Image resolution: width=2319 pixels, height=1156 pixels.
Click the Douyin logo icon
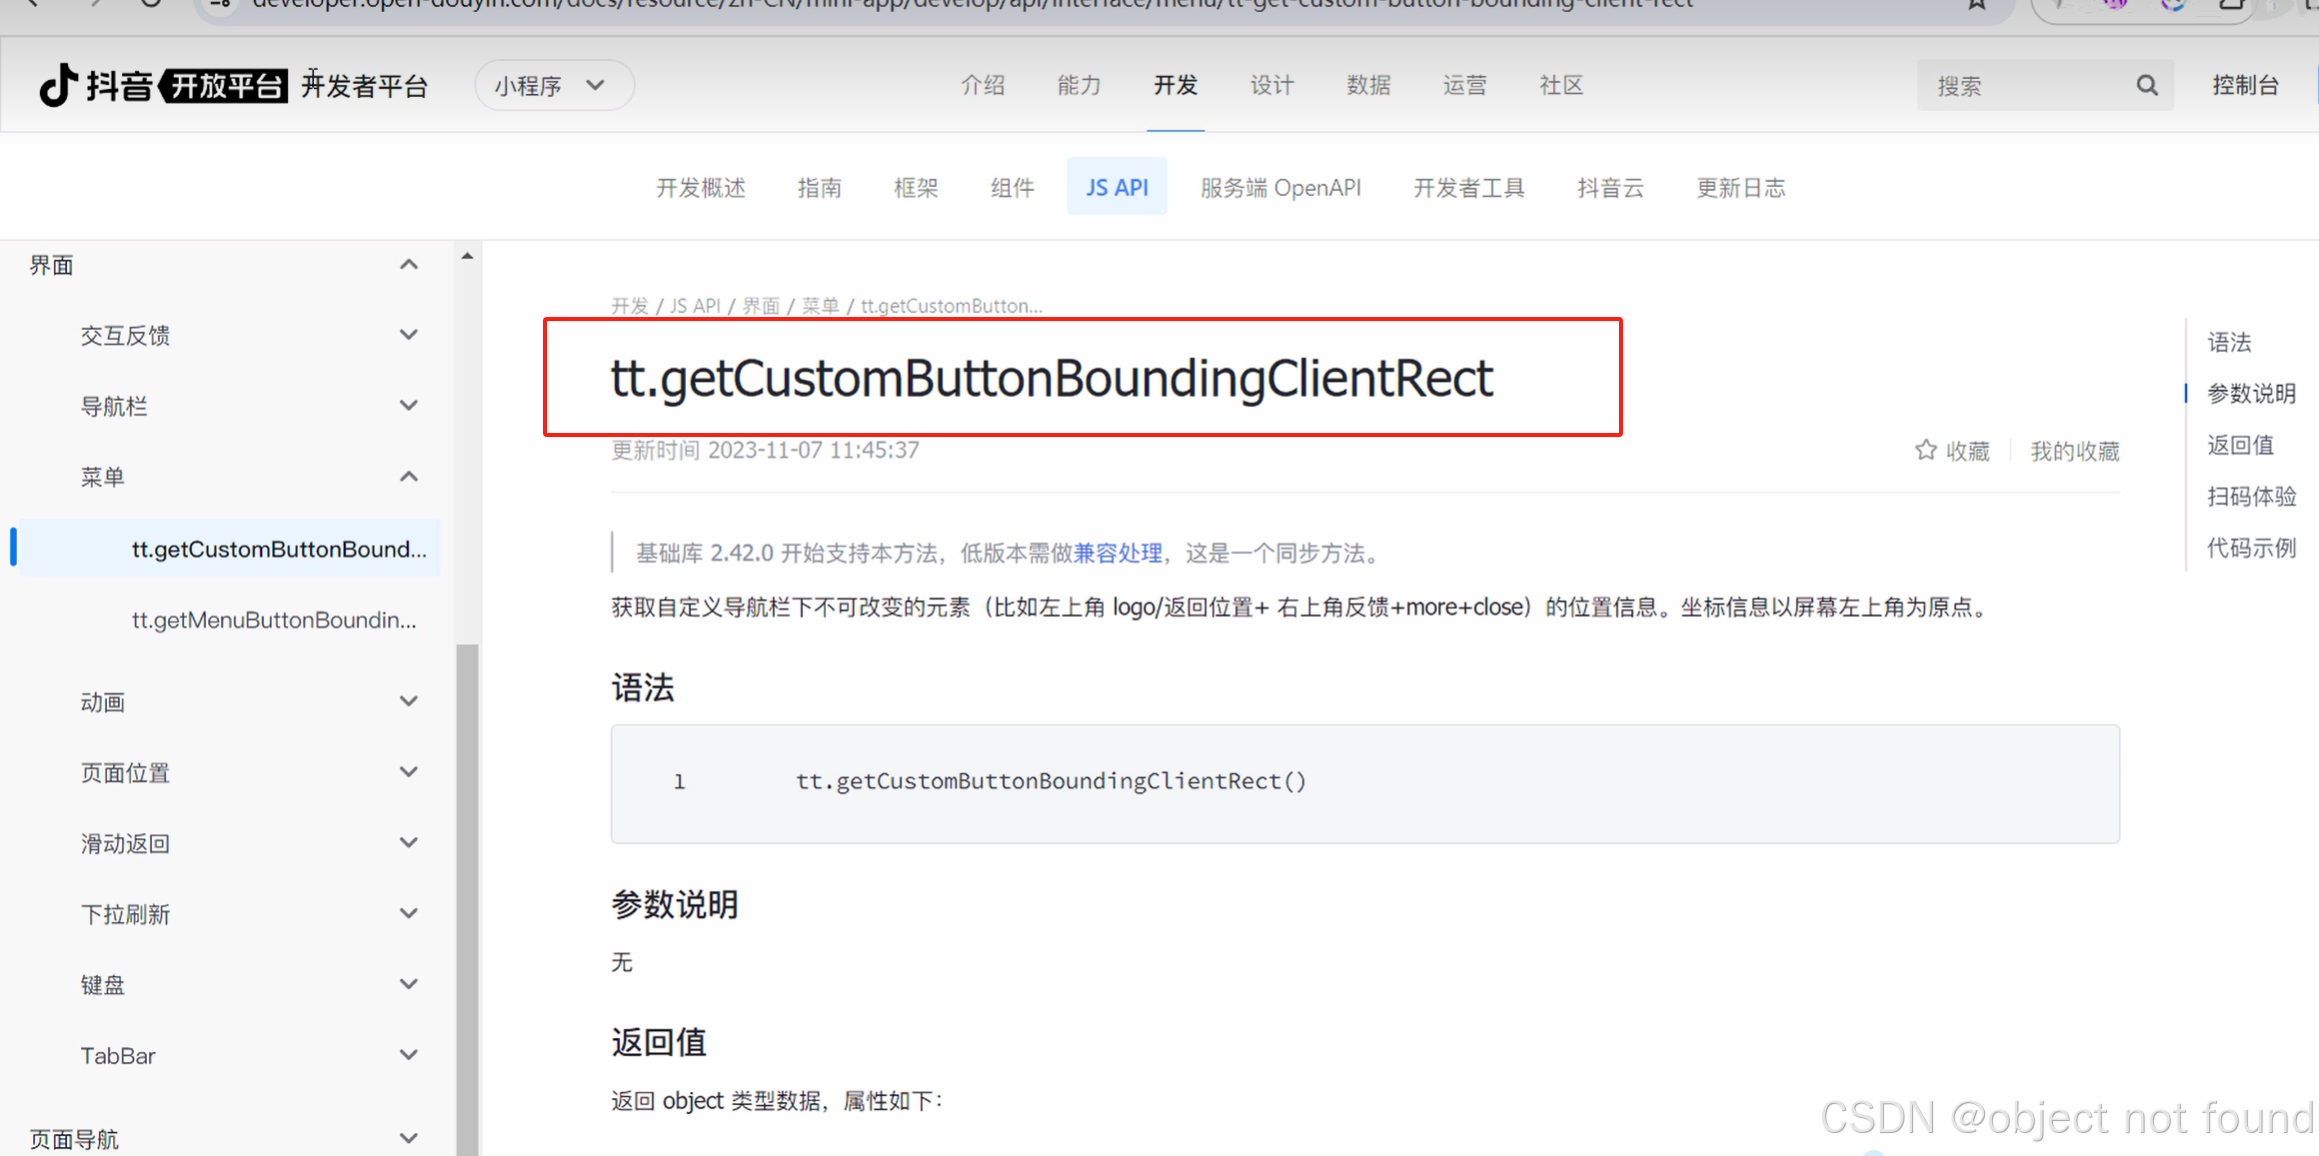(58, 85)
